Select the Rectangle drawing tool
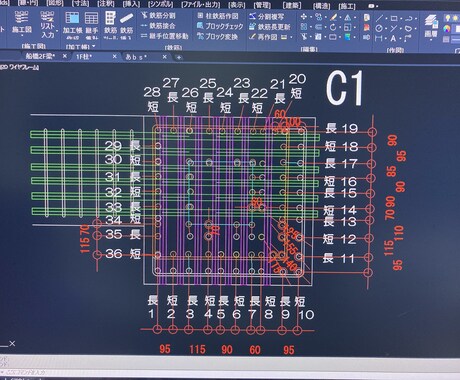The height and width of the screenshot is (380, 460). (x=394, y=18)
